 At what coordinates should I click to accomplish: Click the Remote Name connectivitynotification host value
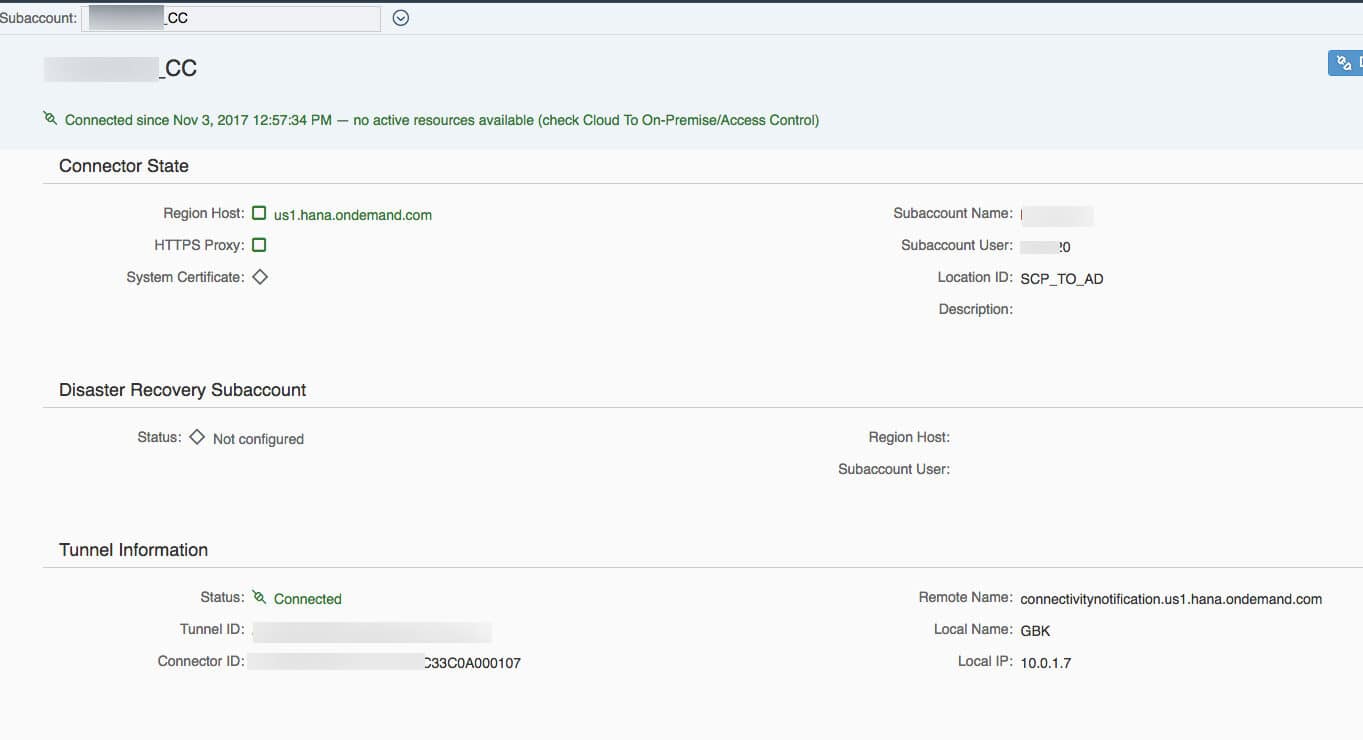point(1170,599)
